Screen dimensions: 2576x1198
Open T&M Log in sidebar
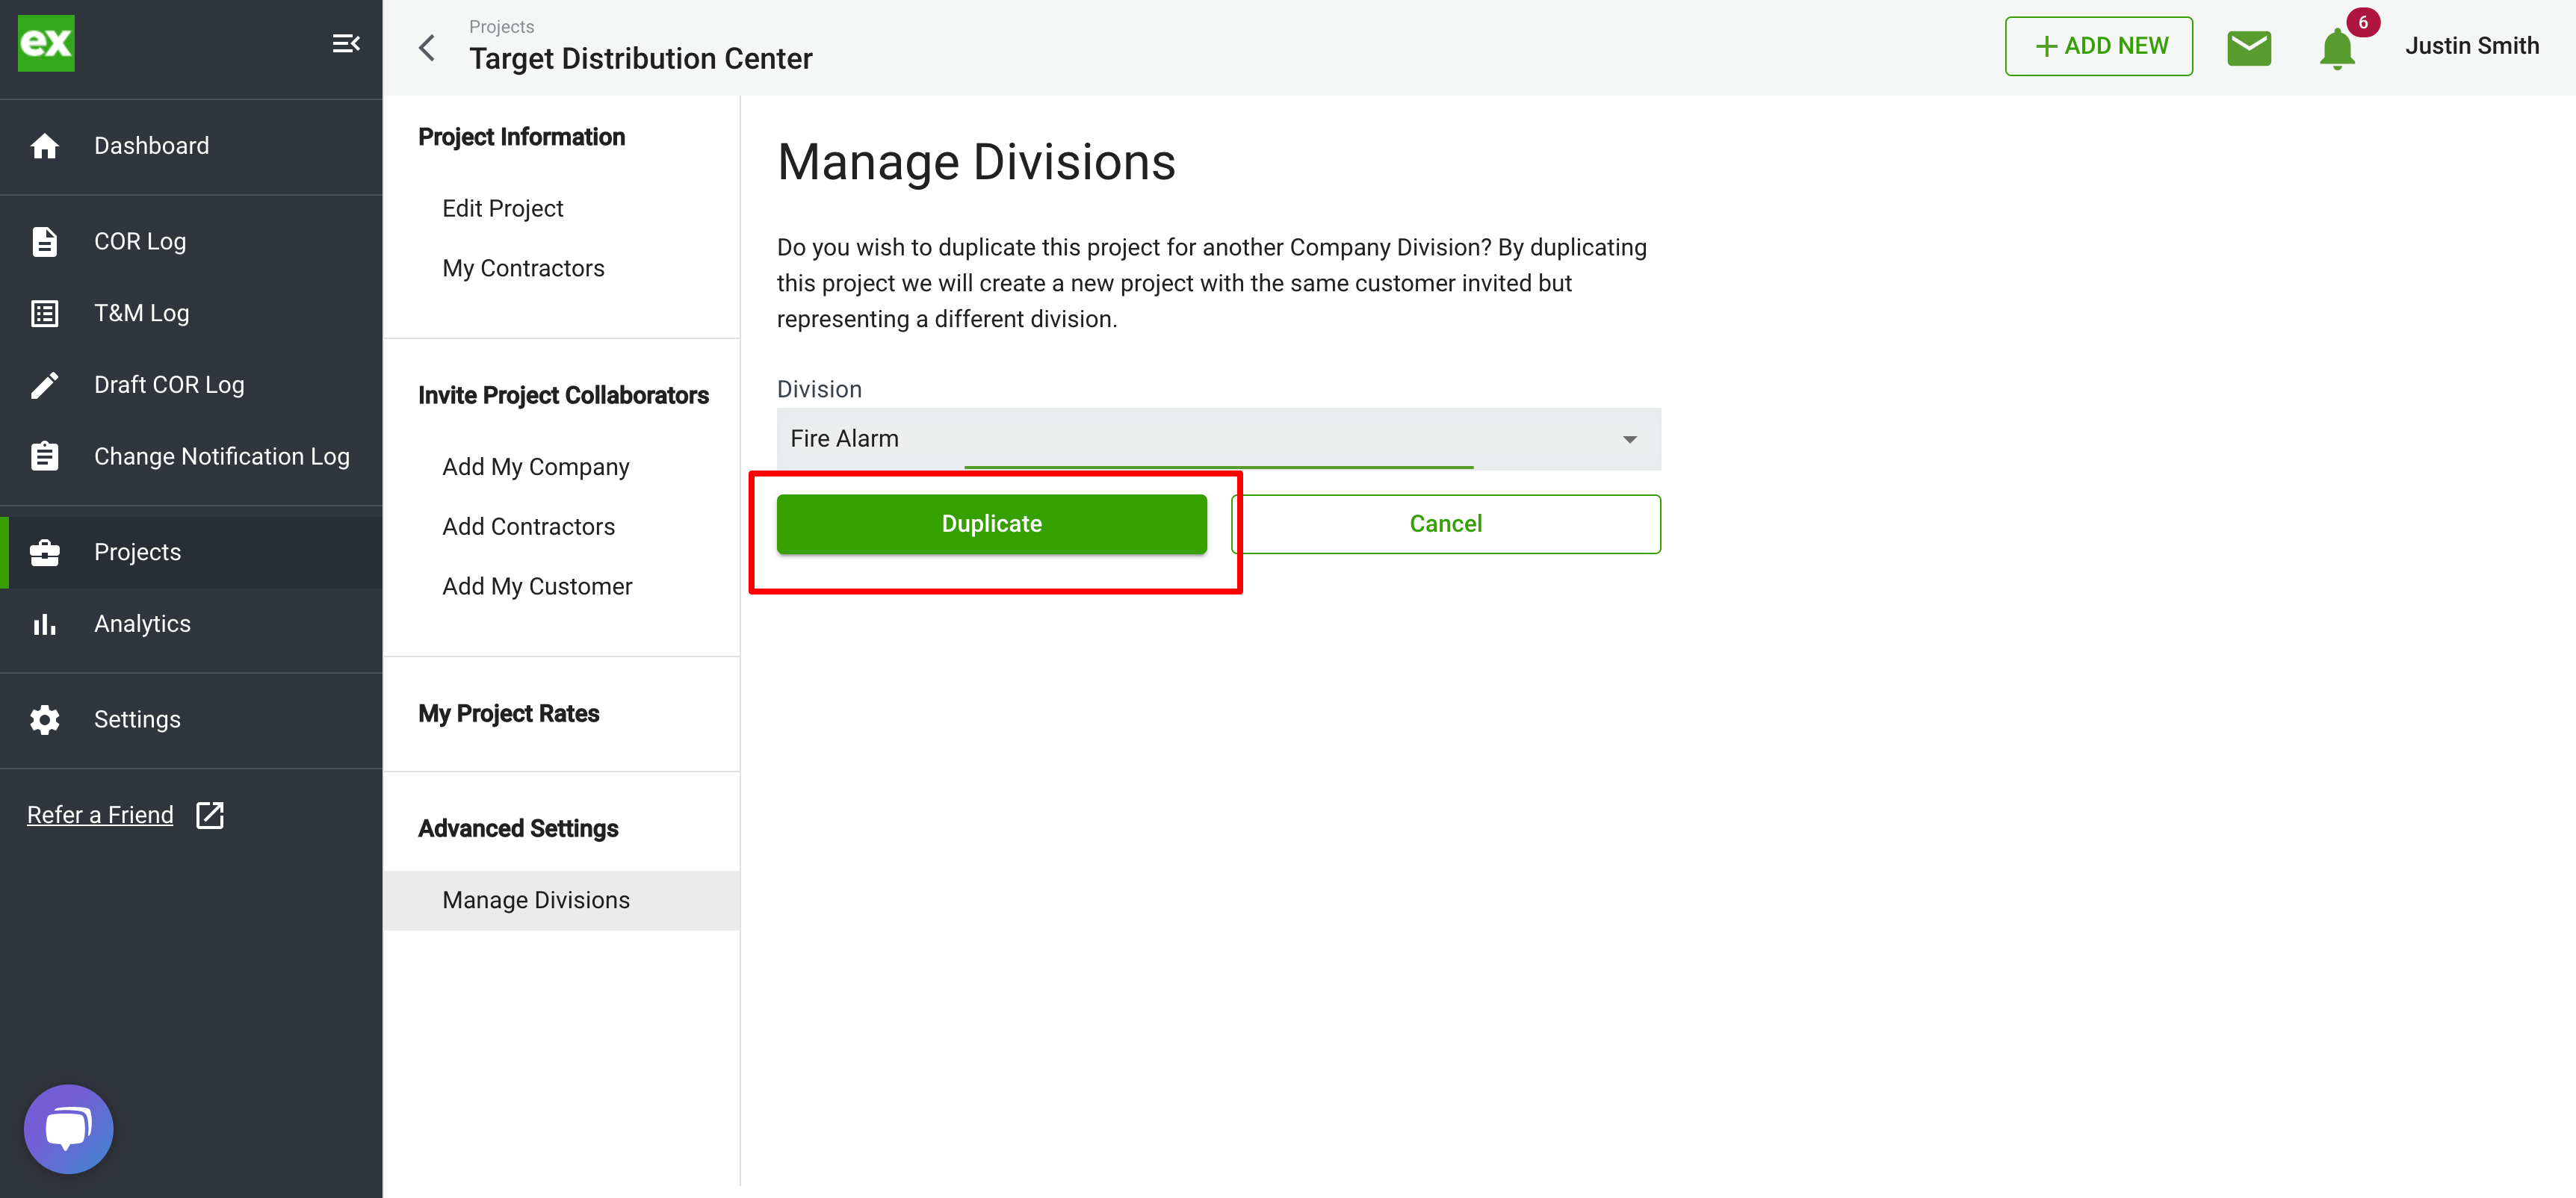191,314
